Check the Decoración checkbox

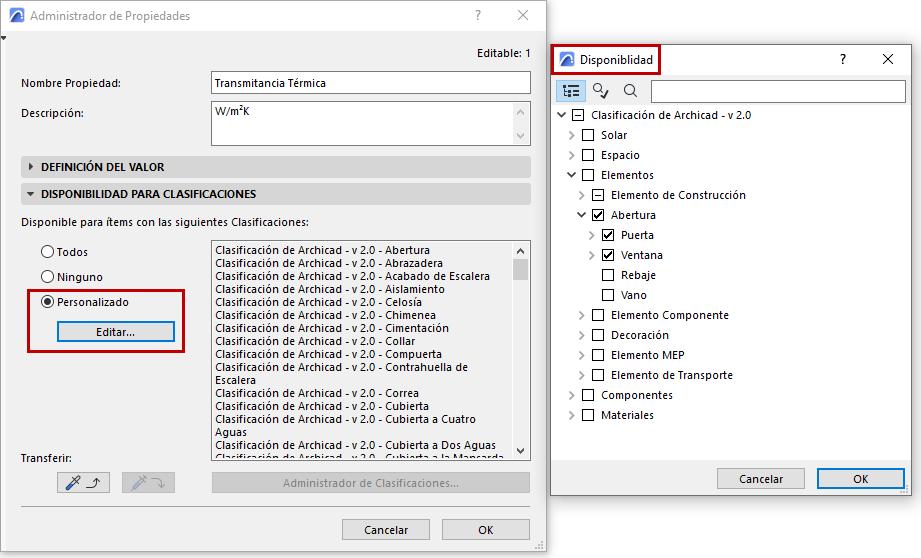(x=598, y=335)
